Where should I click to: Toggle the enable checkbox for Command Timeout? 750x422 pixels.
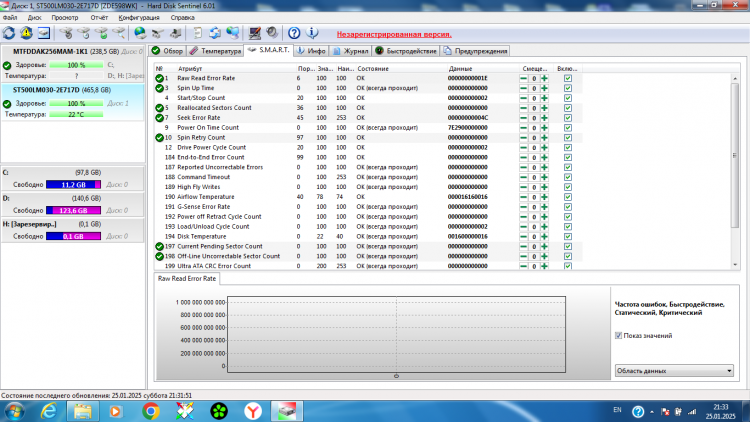(568, 178)
